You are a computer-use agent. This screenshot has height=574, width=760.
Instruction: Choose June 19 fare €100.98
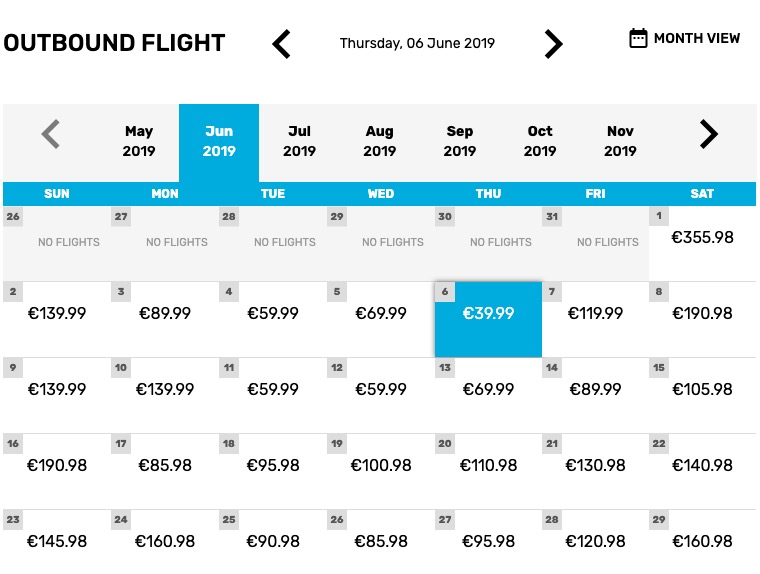[x=380, y=471]
